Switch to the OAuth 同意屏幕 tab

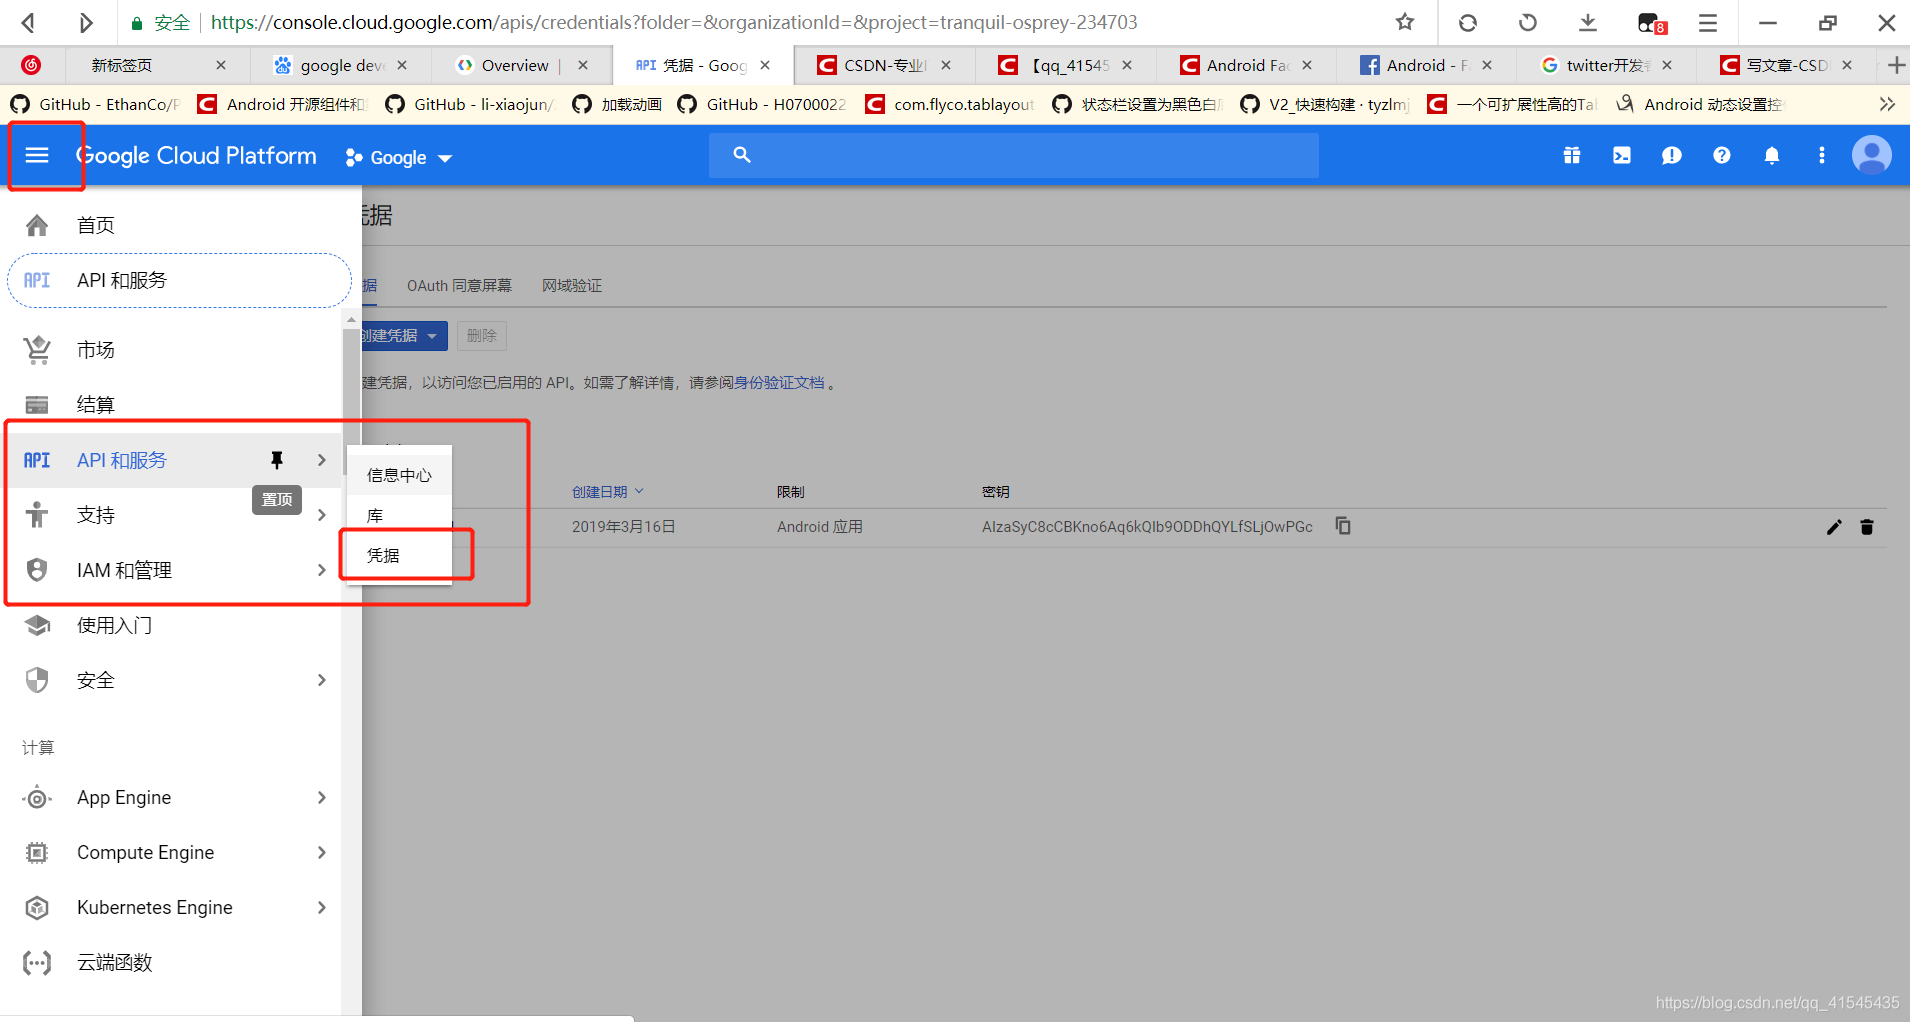pos(459,286)
